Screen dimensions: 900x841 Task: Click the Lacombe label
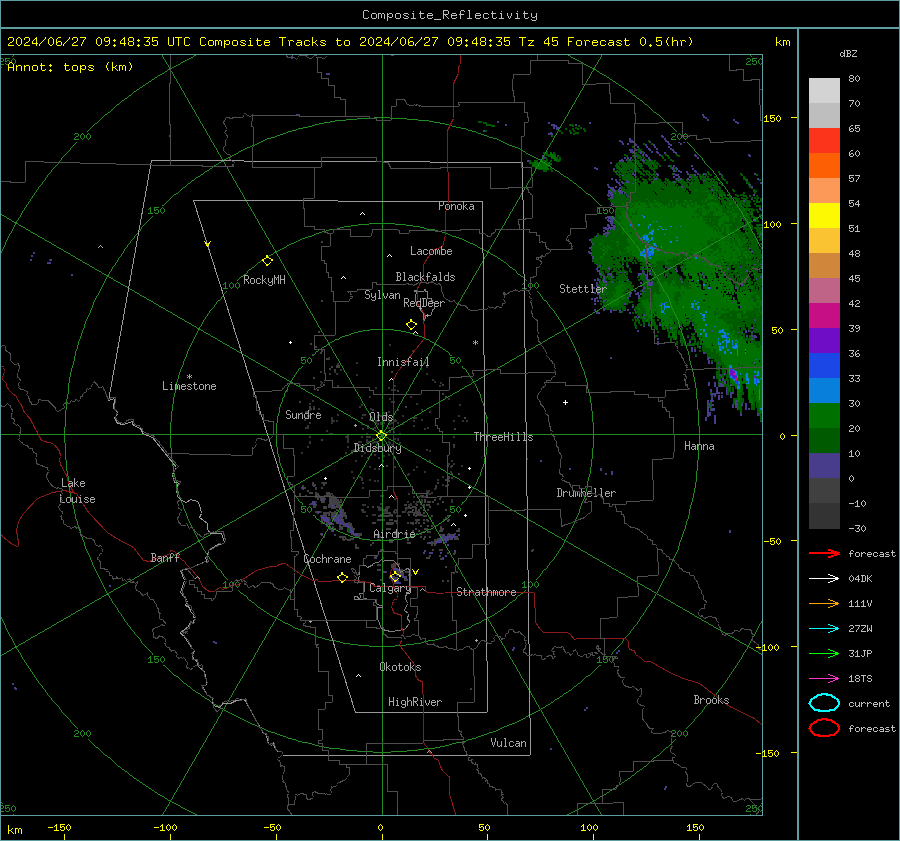coord(431,251)
